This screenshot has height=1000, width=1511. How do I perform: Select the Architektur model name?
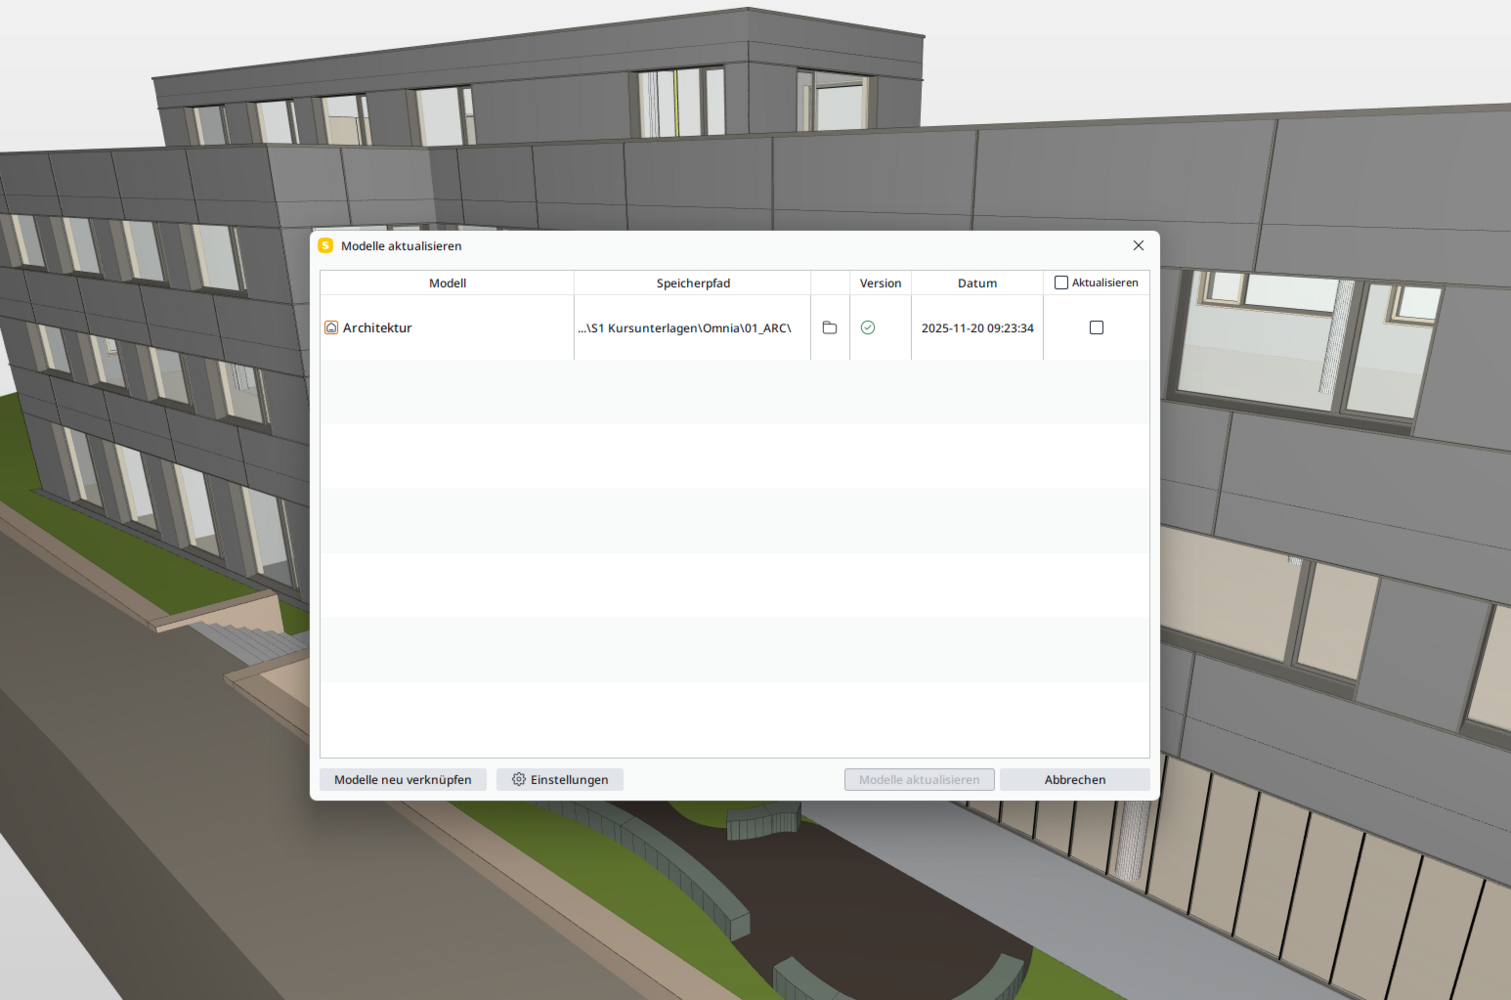click(377, 328)
